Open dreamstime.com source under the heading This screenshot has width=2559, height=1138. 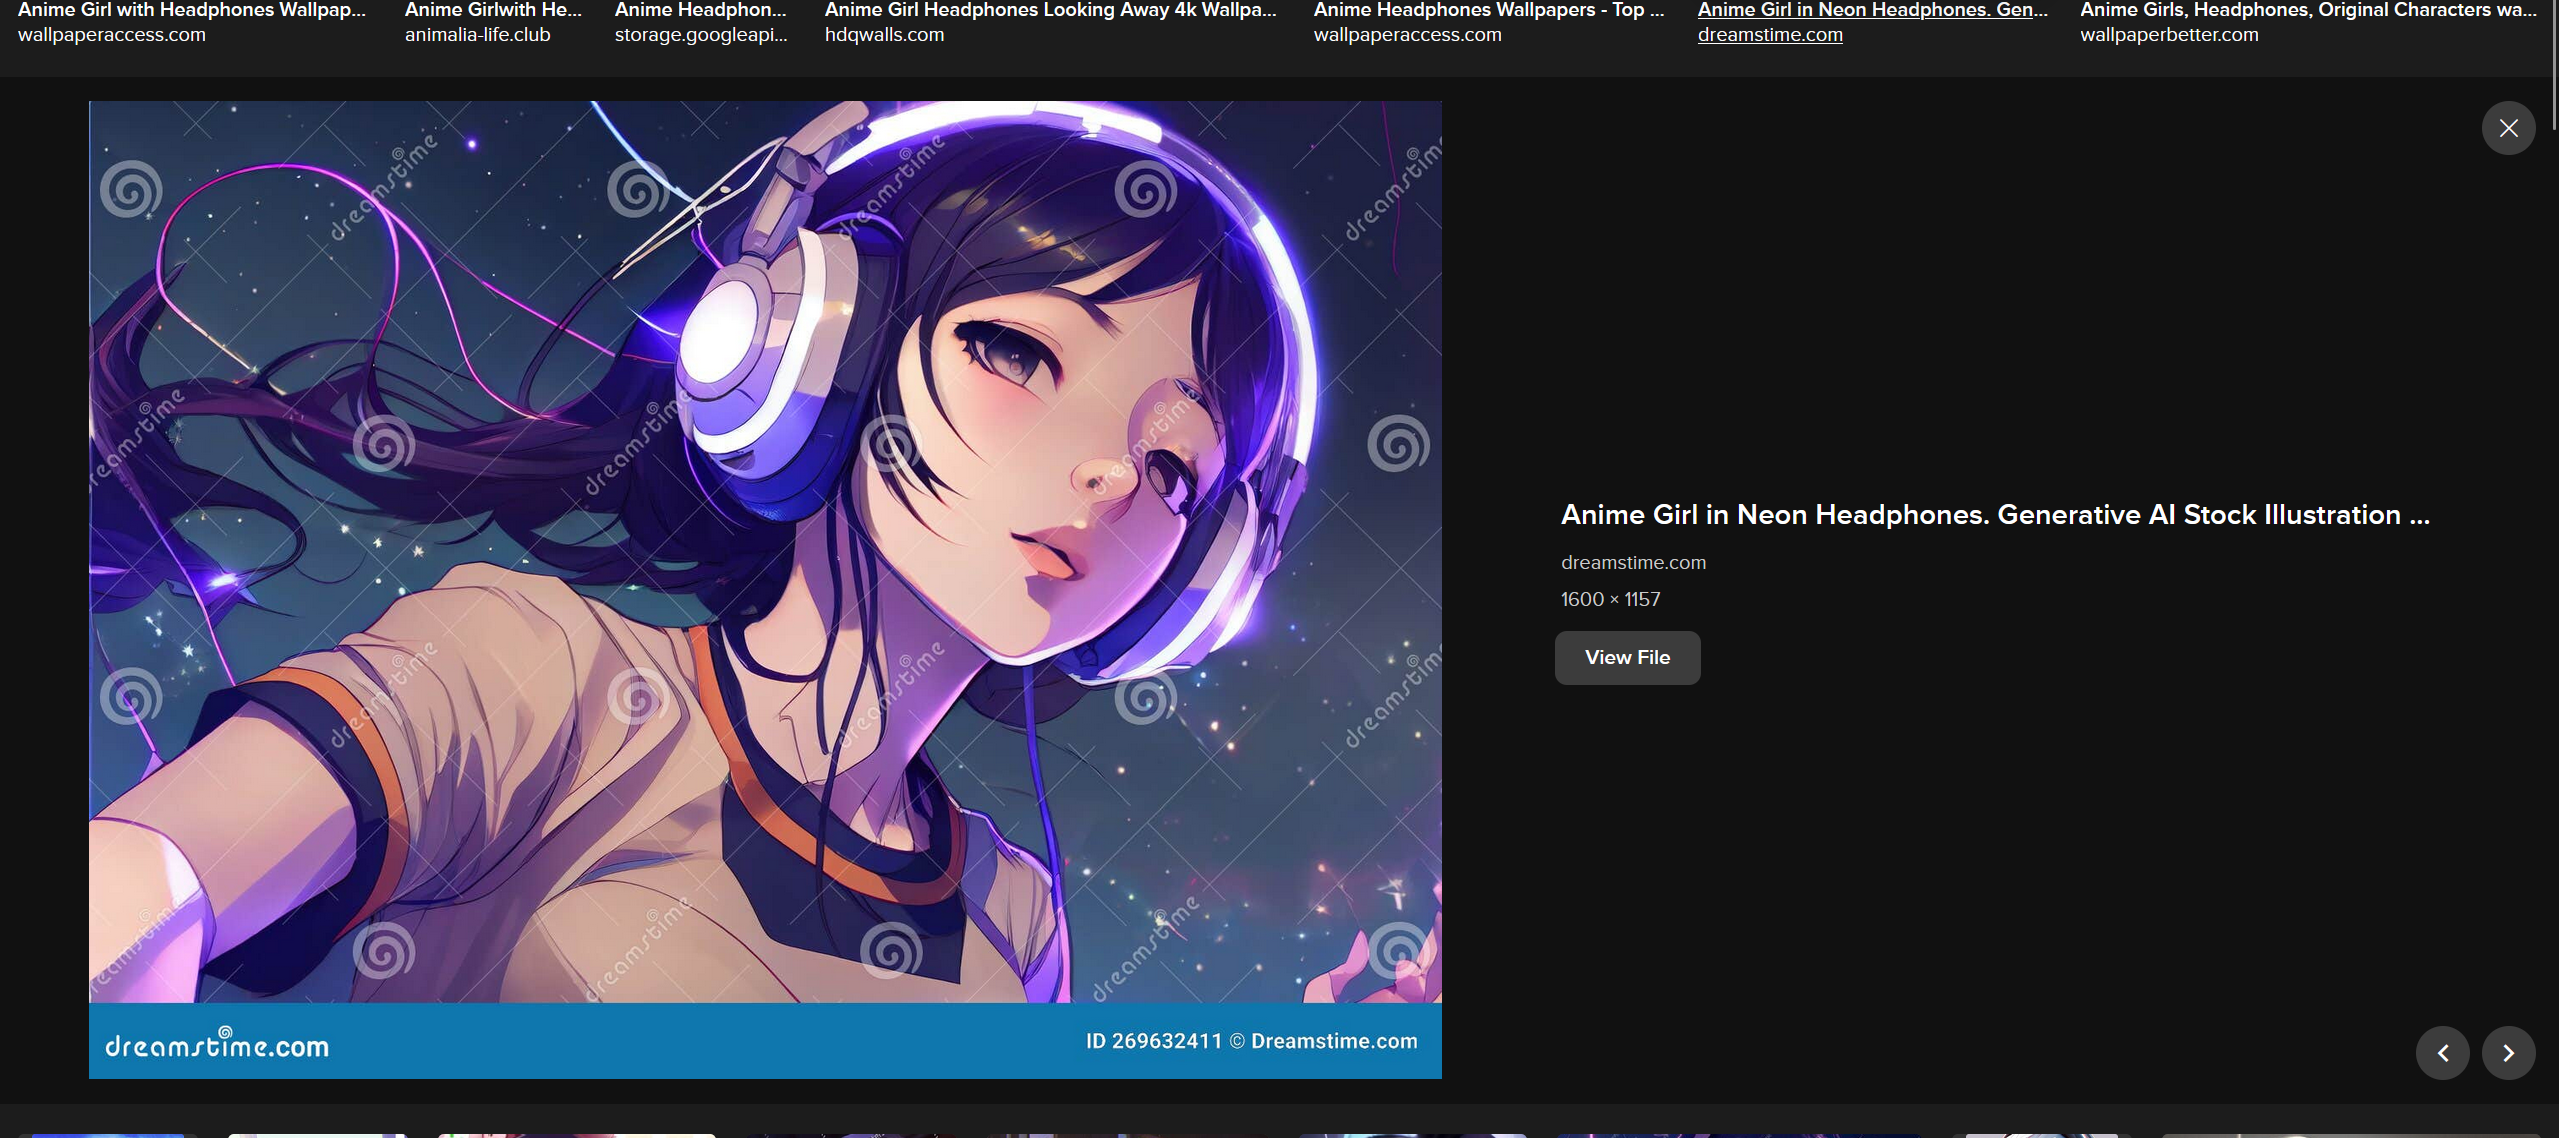1633,563
